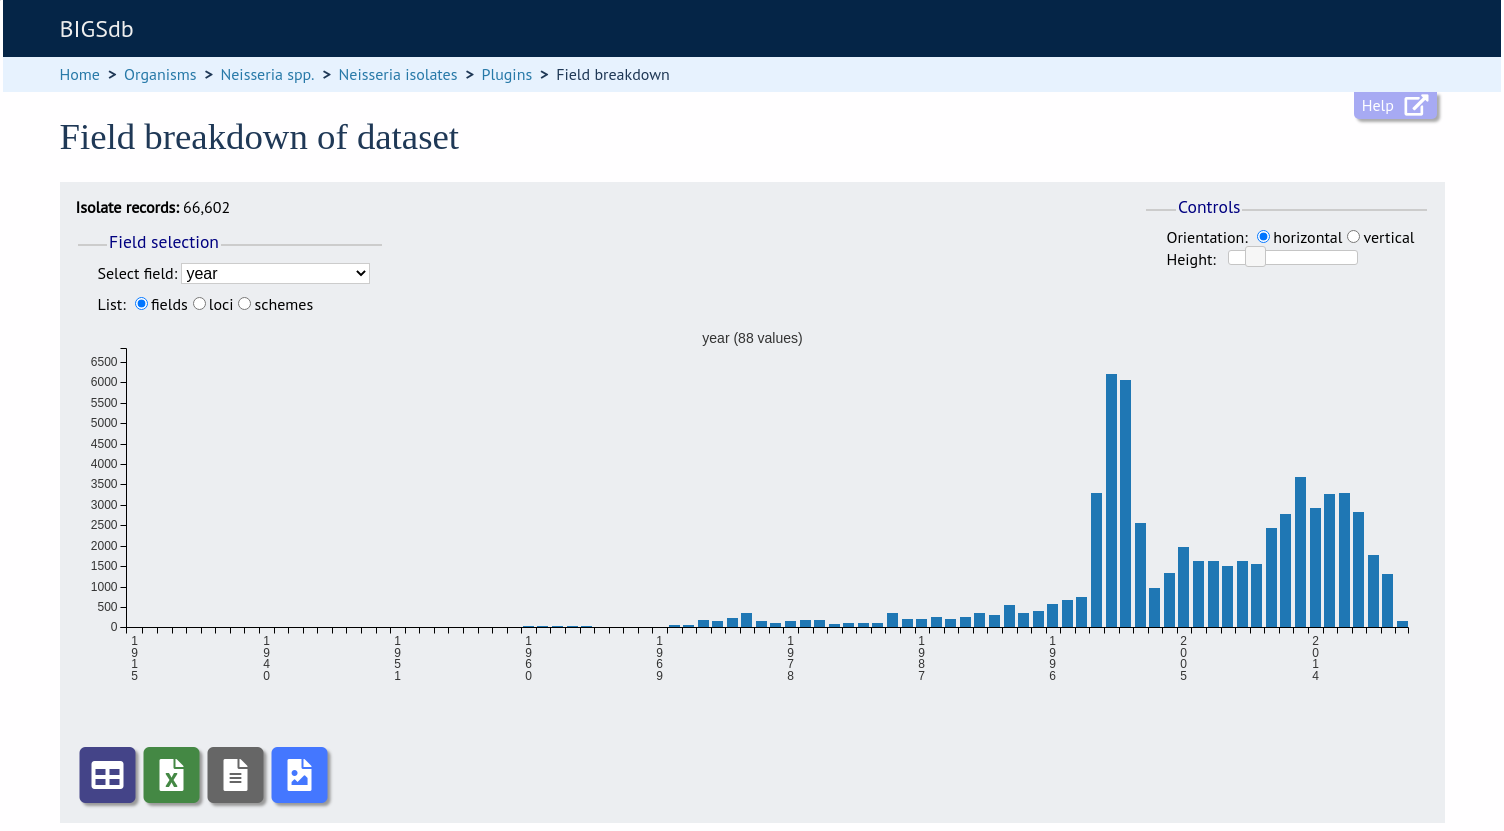
Task: Select the fields list radio option
Action: [x=142, y=304]
